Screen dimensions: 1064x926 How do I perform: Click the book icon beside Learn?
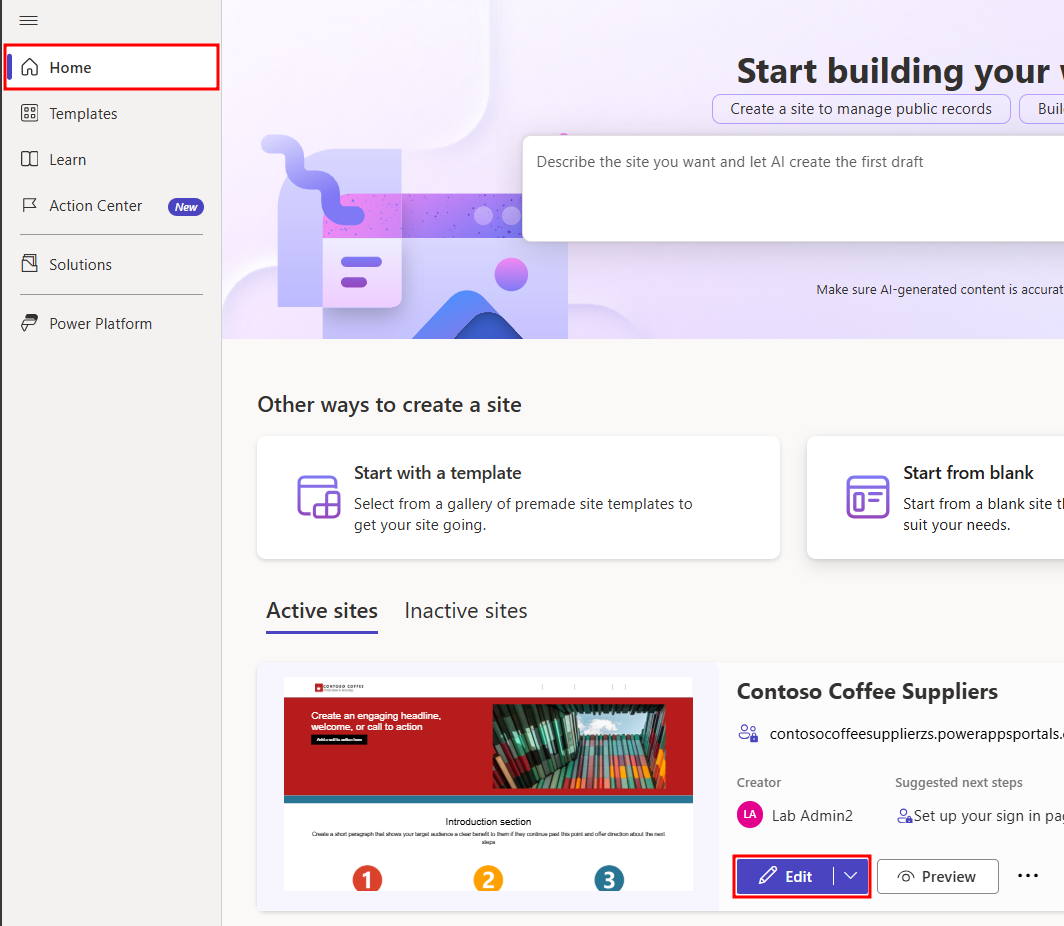pyautogui.click(x=29, y=159)
